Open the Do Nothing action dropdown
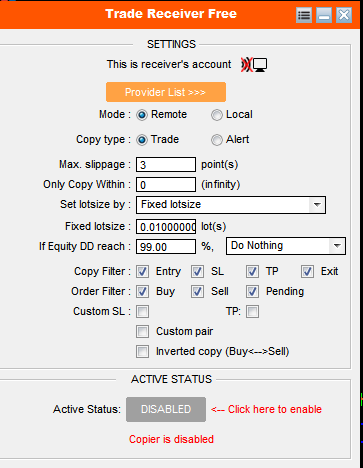Image resolution: width=363 pixels, height=468 pixels. (286, 246)
